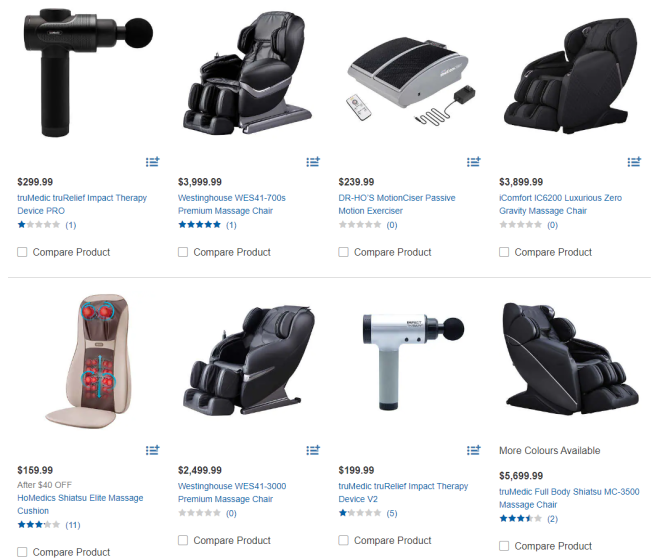Screen dimensions: 660x560
Task: Click add-to-list icon for DR-HO'S MotionCiser
Action: [474, 162]
